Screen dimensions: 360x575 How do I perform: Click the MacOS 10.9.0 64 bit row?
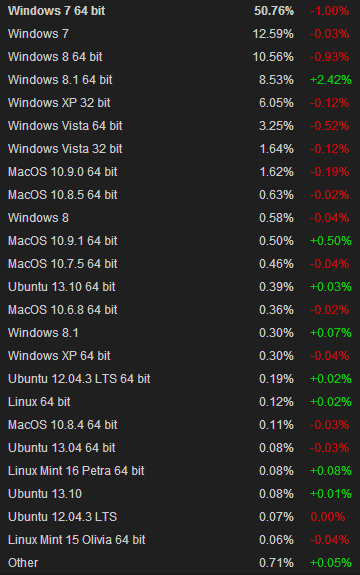point(180,172)
